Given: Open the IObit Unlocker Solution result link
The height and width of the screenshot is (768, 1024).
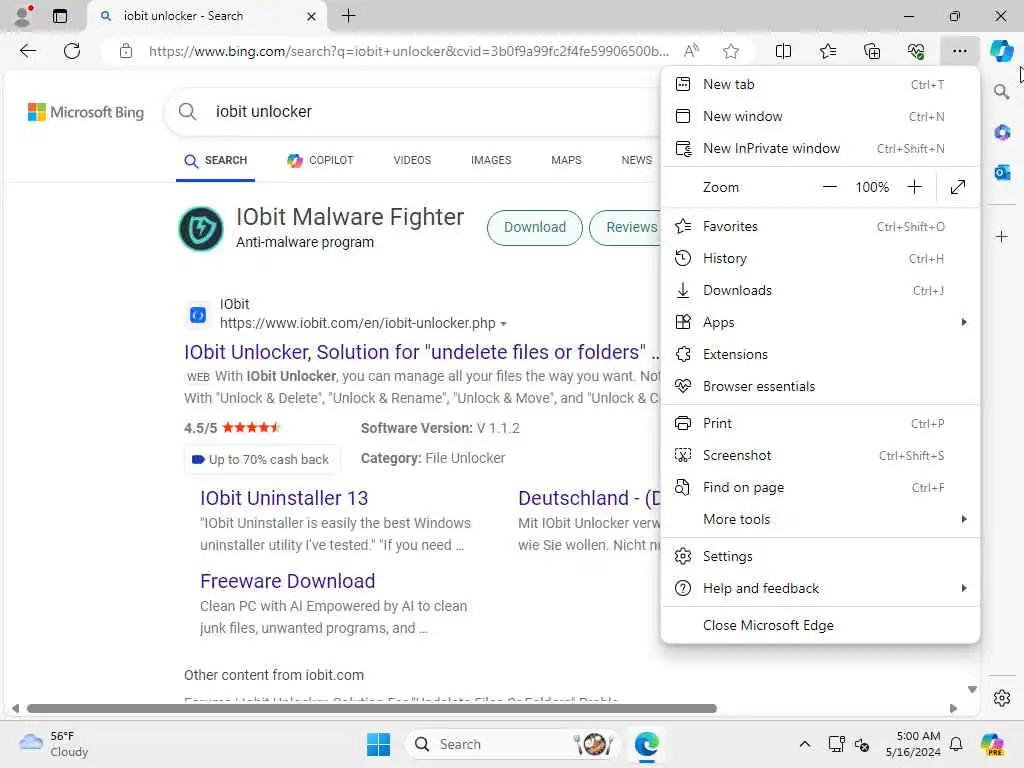Looking at the screenshot, I should 422,352.
